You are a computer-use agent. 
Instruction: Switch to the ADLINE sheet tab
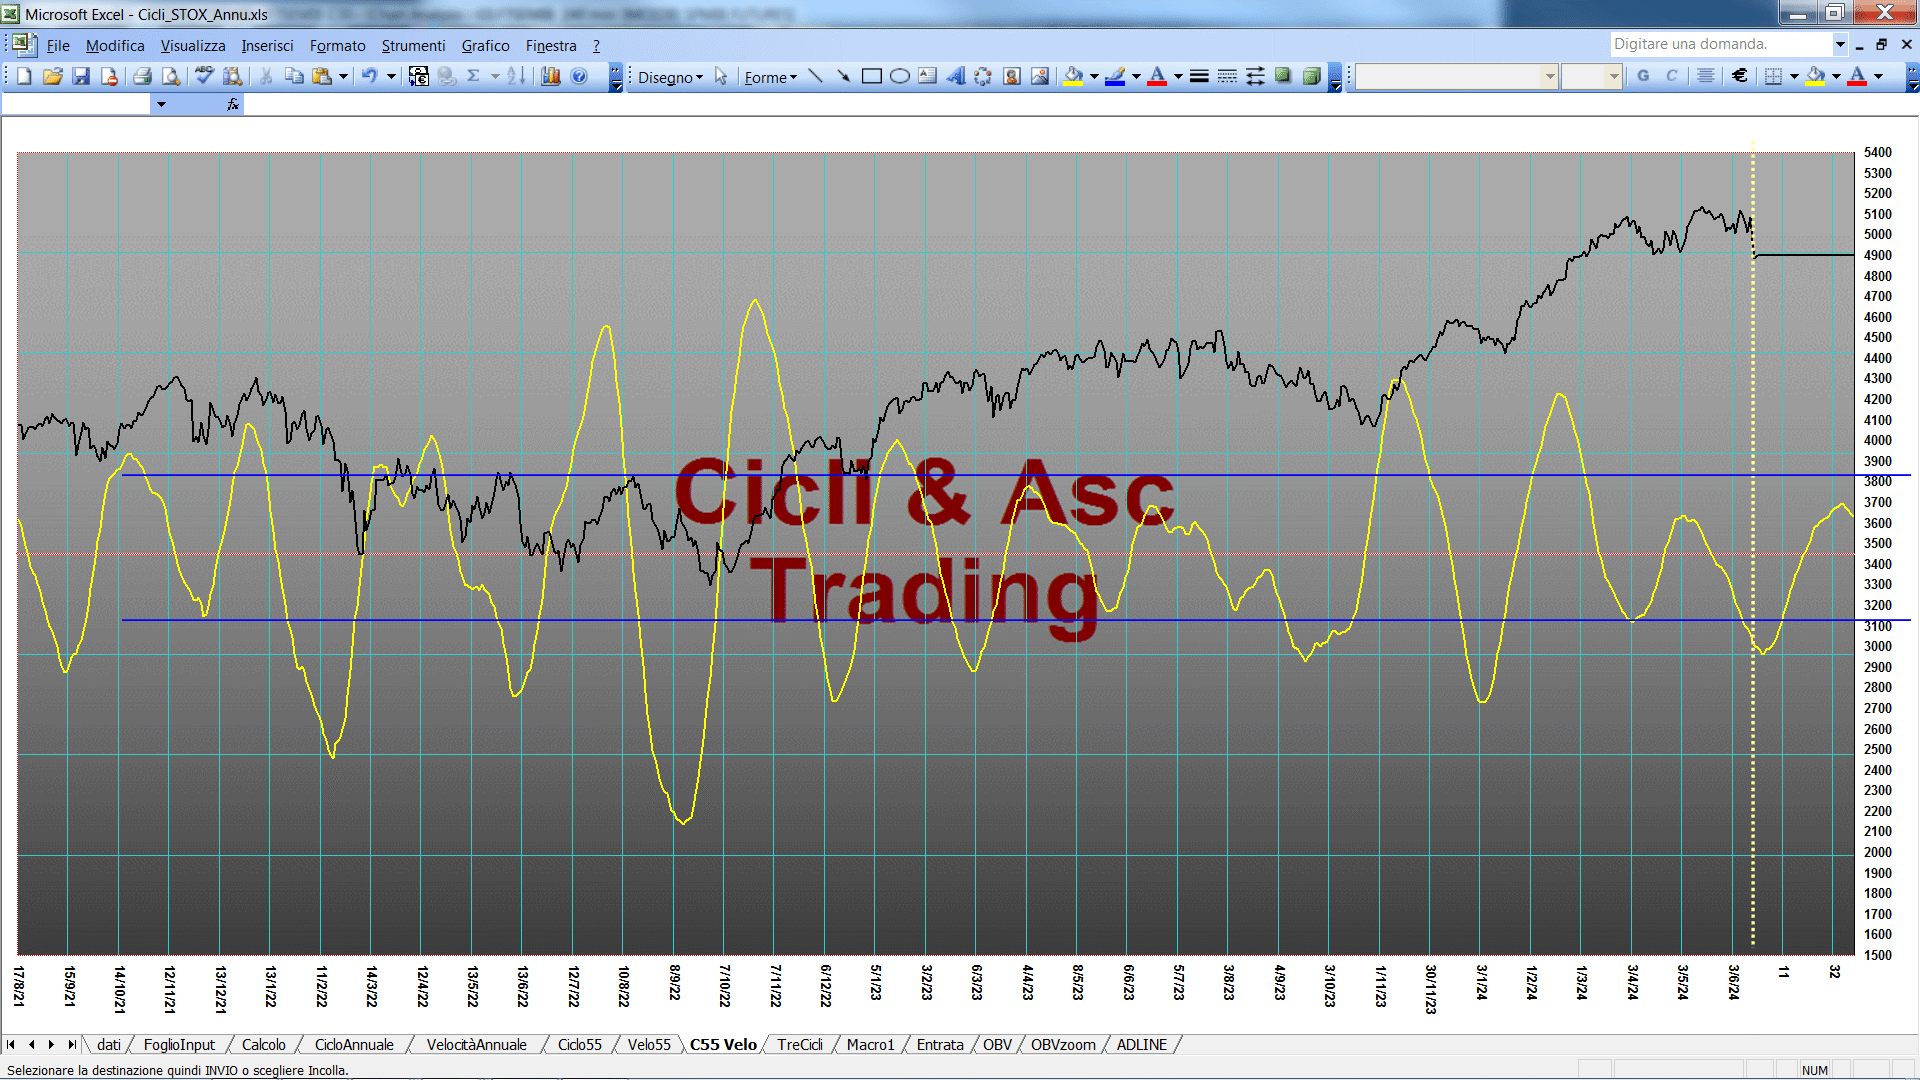[1141, 1045]
